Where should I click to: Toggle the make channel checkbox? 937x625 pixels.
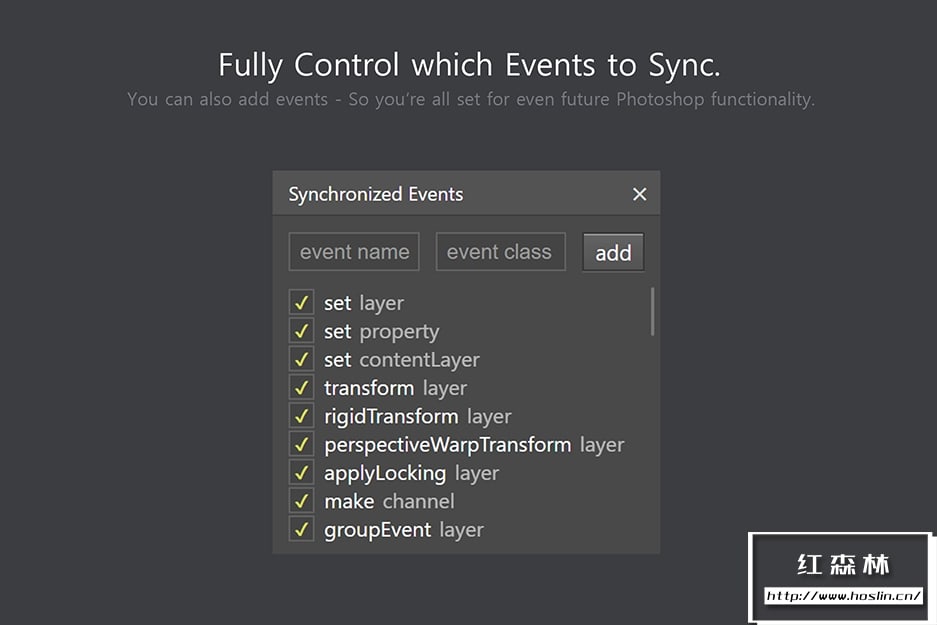click(301, 501)
